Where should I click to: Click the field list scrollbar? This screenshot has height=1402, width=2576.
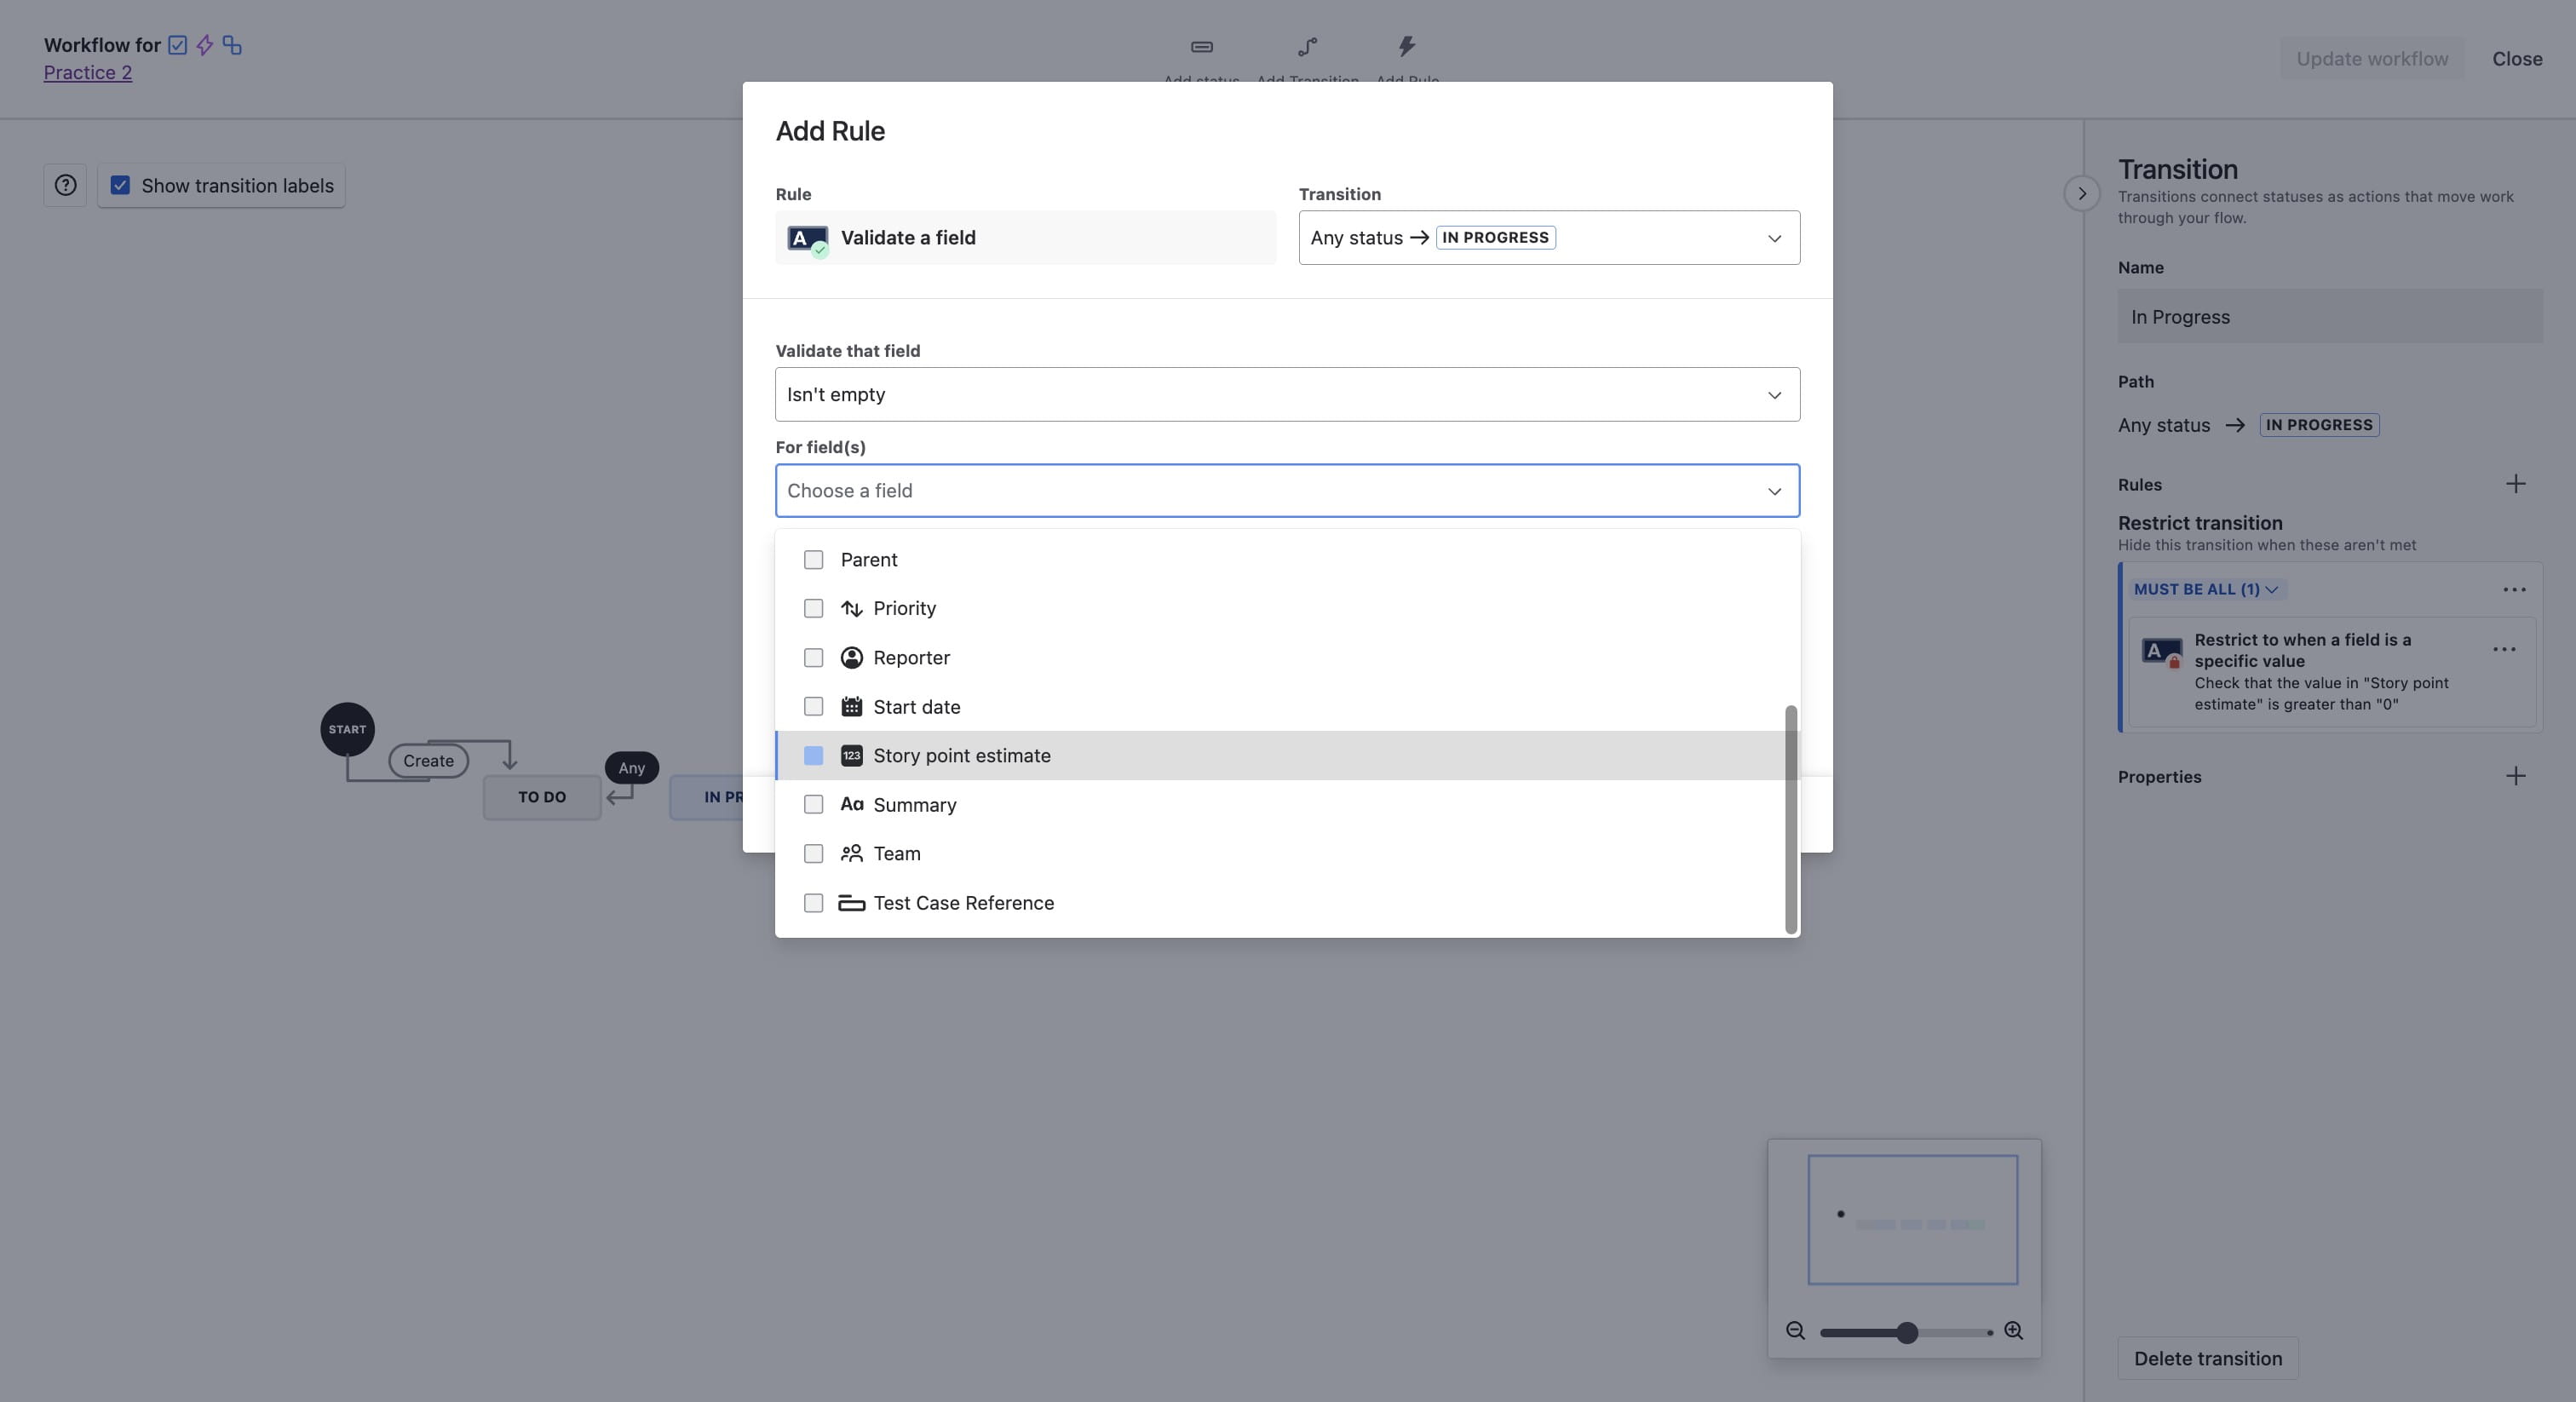point(1791,819)
